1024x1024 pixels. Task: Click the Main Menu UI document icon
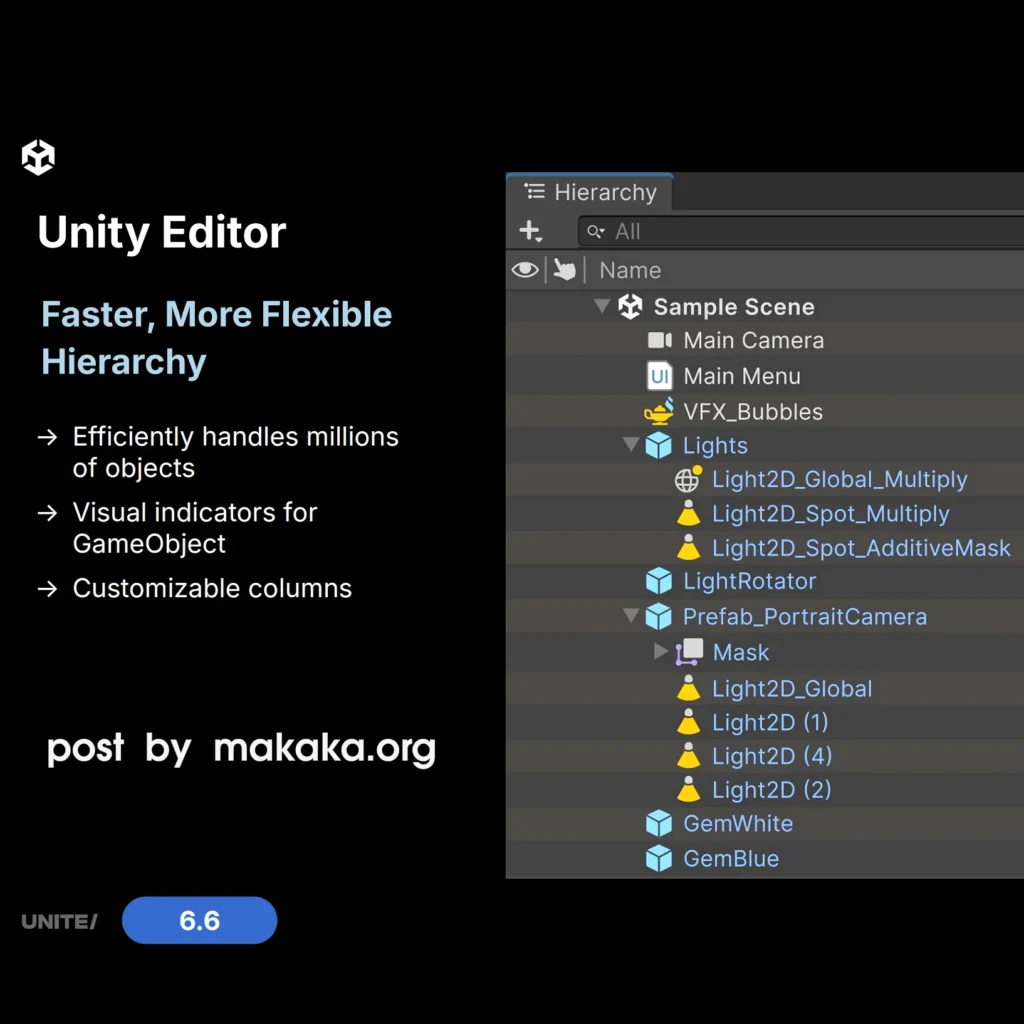click(660, 376)
